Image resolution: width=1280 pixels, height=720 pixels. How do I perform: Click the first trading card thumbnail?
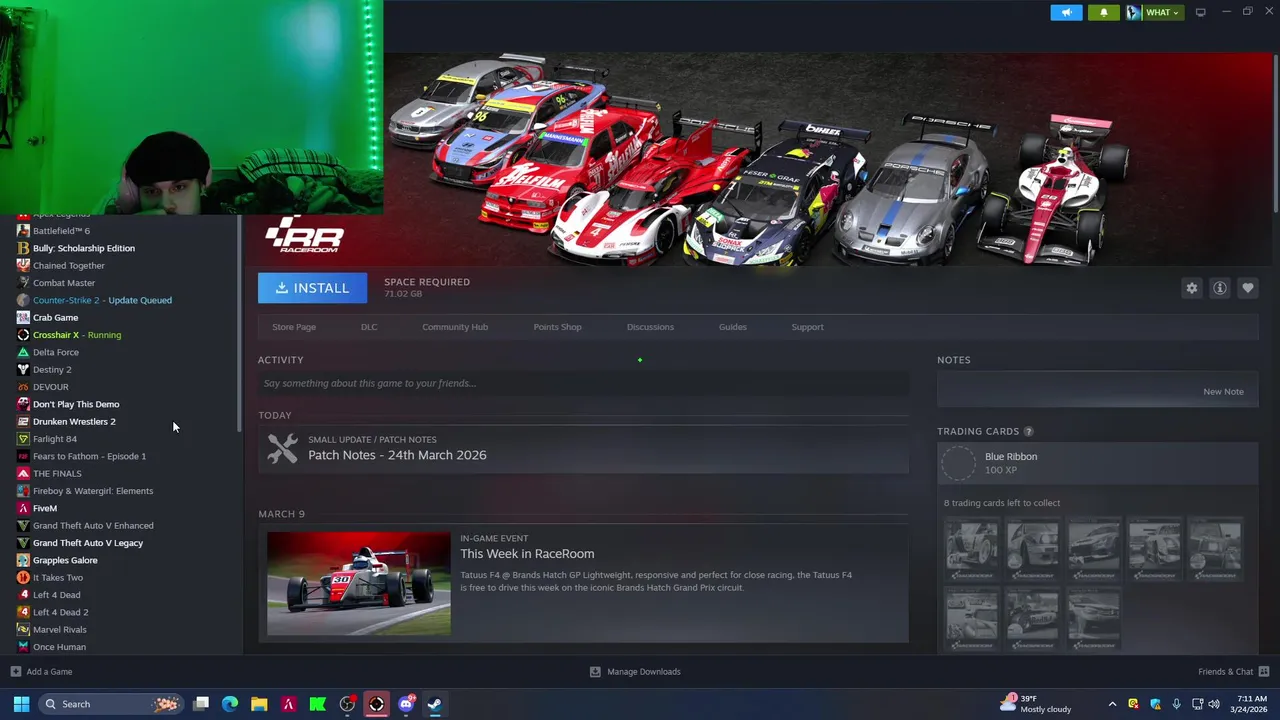(972, 549)
